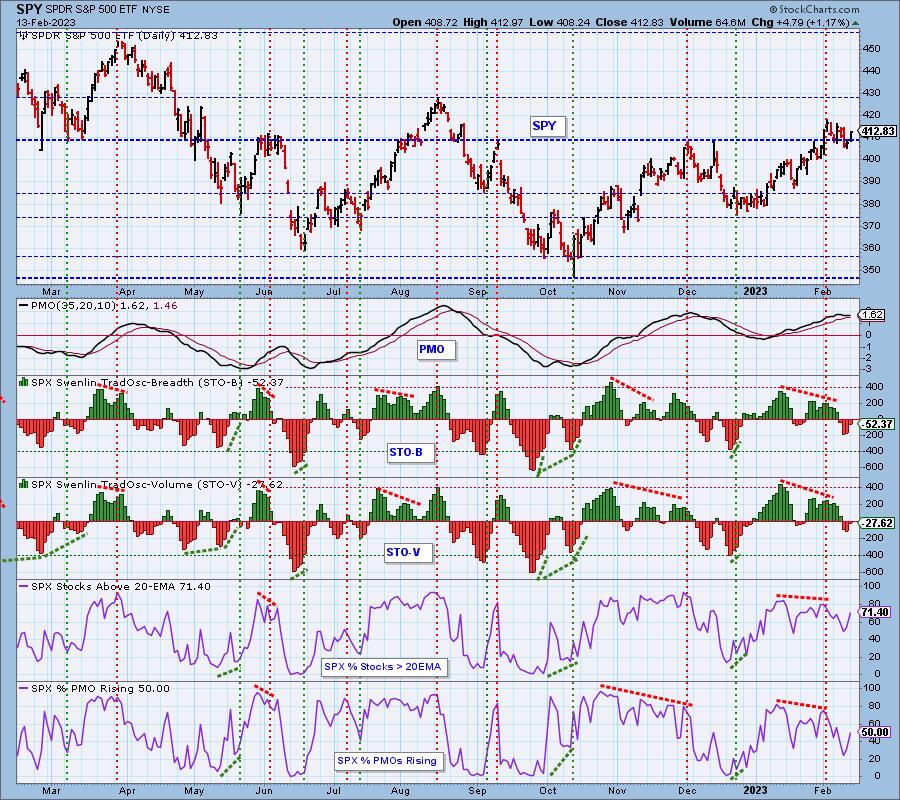
Task: Click the SPX Swenlin TradOsc-Volume legend
Action: [157, 484]
